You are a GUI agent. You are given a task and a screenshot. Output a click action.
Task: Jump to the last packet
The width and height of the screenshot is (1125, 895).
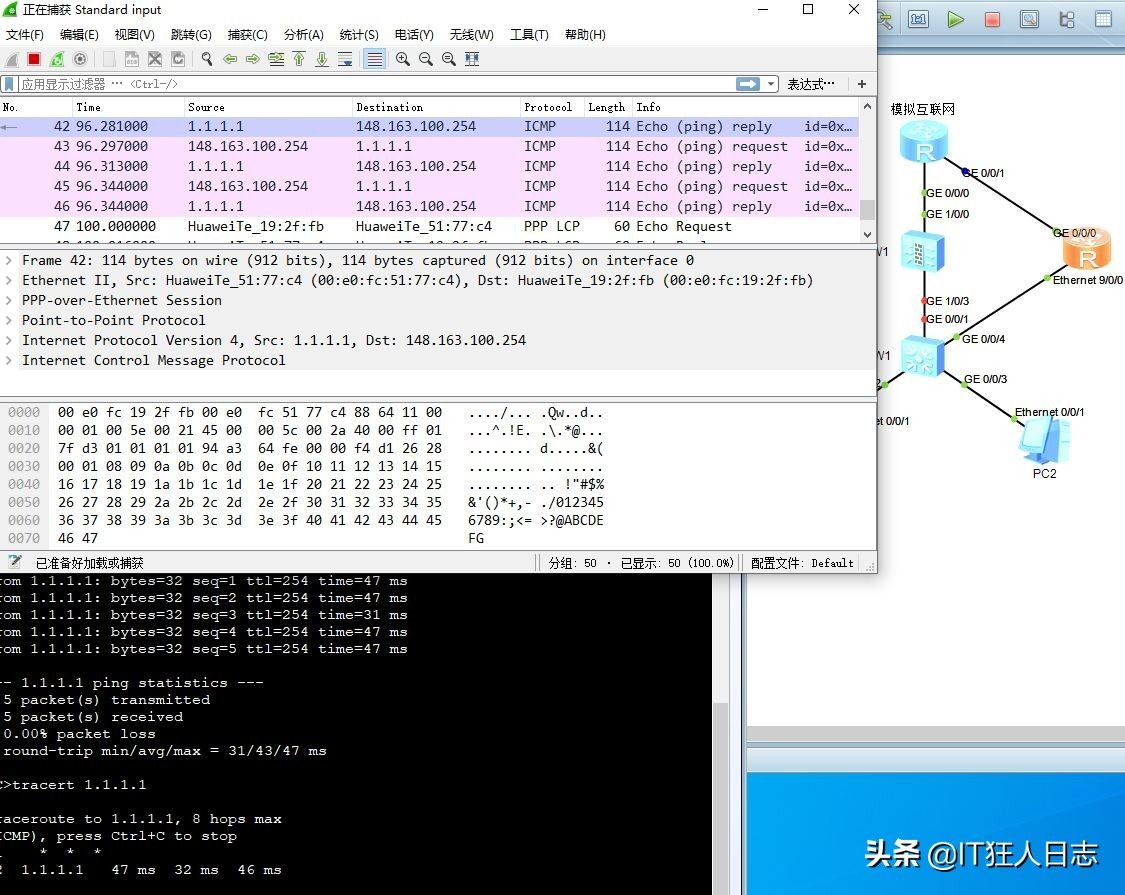click(x=322, y=59)
